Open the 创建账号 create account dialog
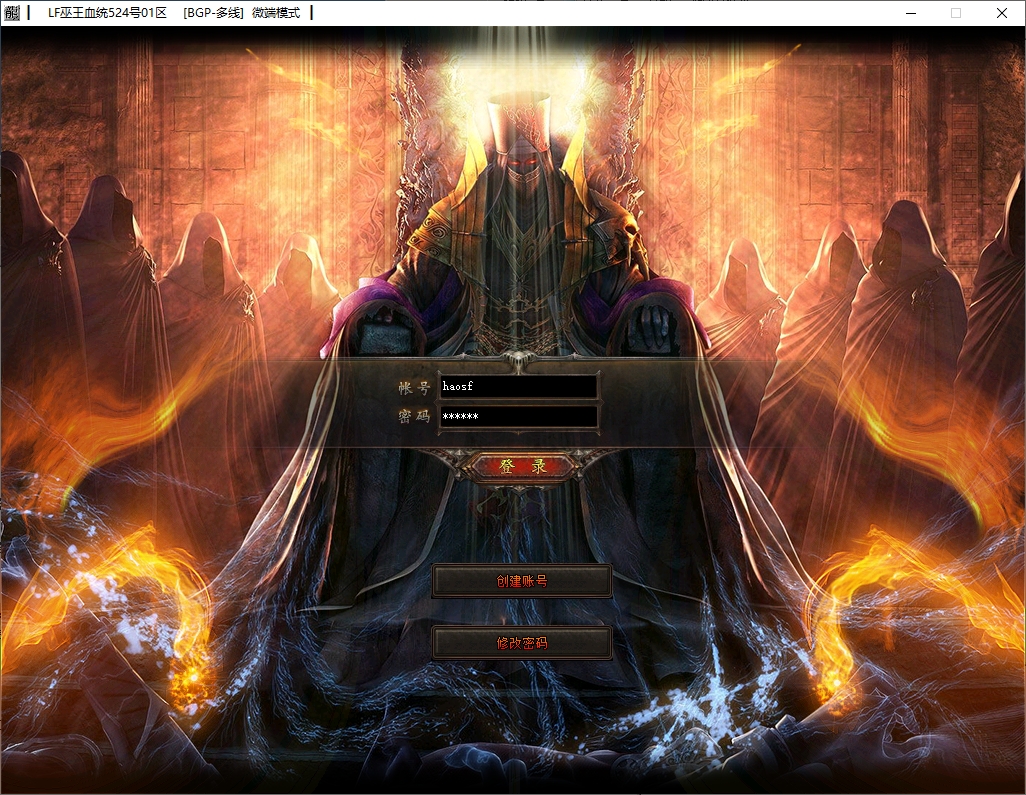This screenshot has height=795, width=1026. click(x=522, y=581)
